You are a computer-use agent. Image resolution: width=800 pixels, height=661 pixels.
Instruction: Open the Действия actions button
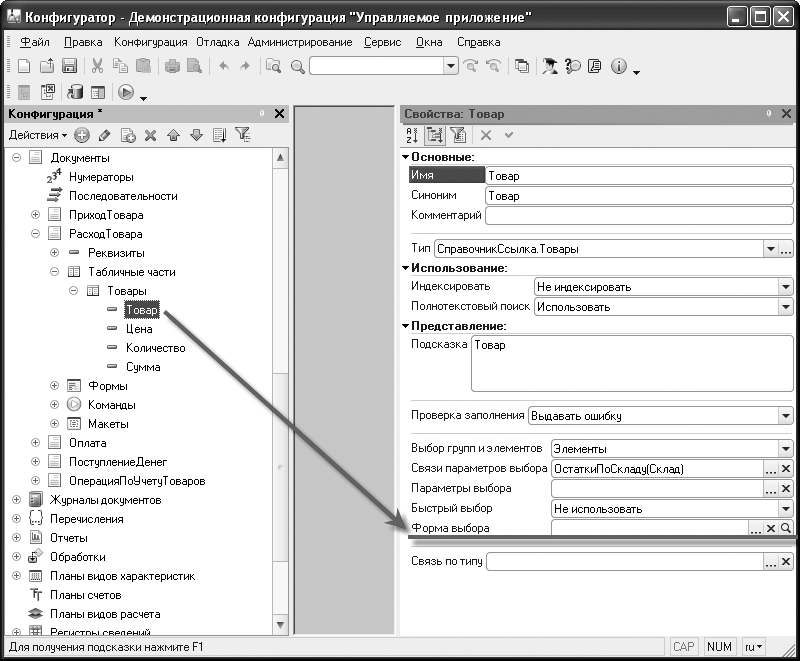tap(38, 135)
